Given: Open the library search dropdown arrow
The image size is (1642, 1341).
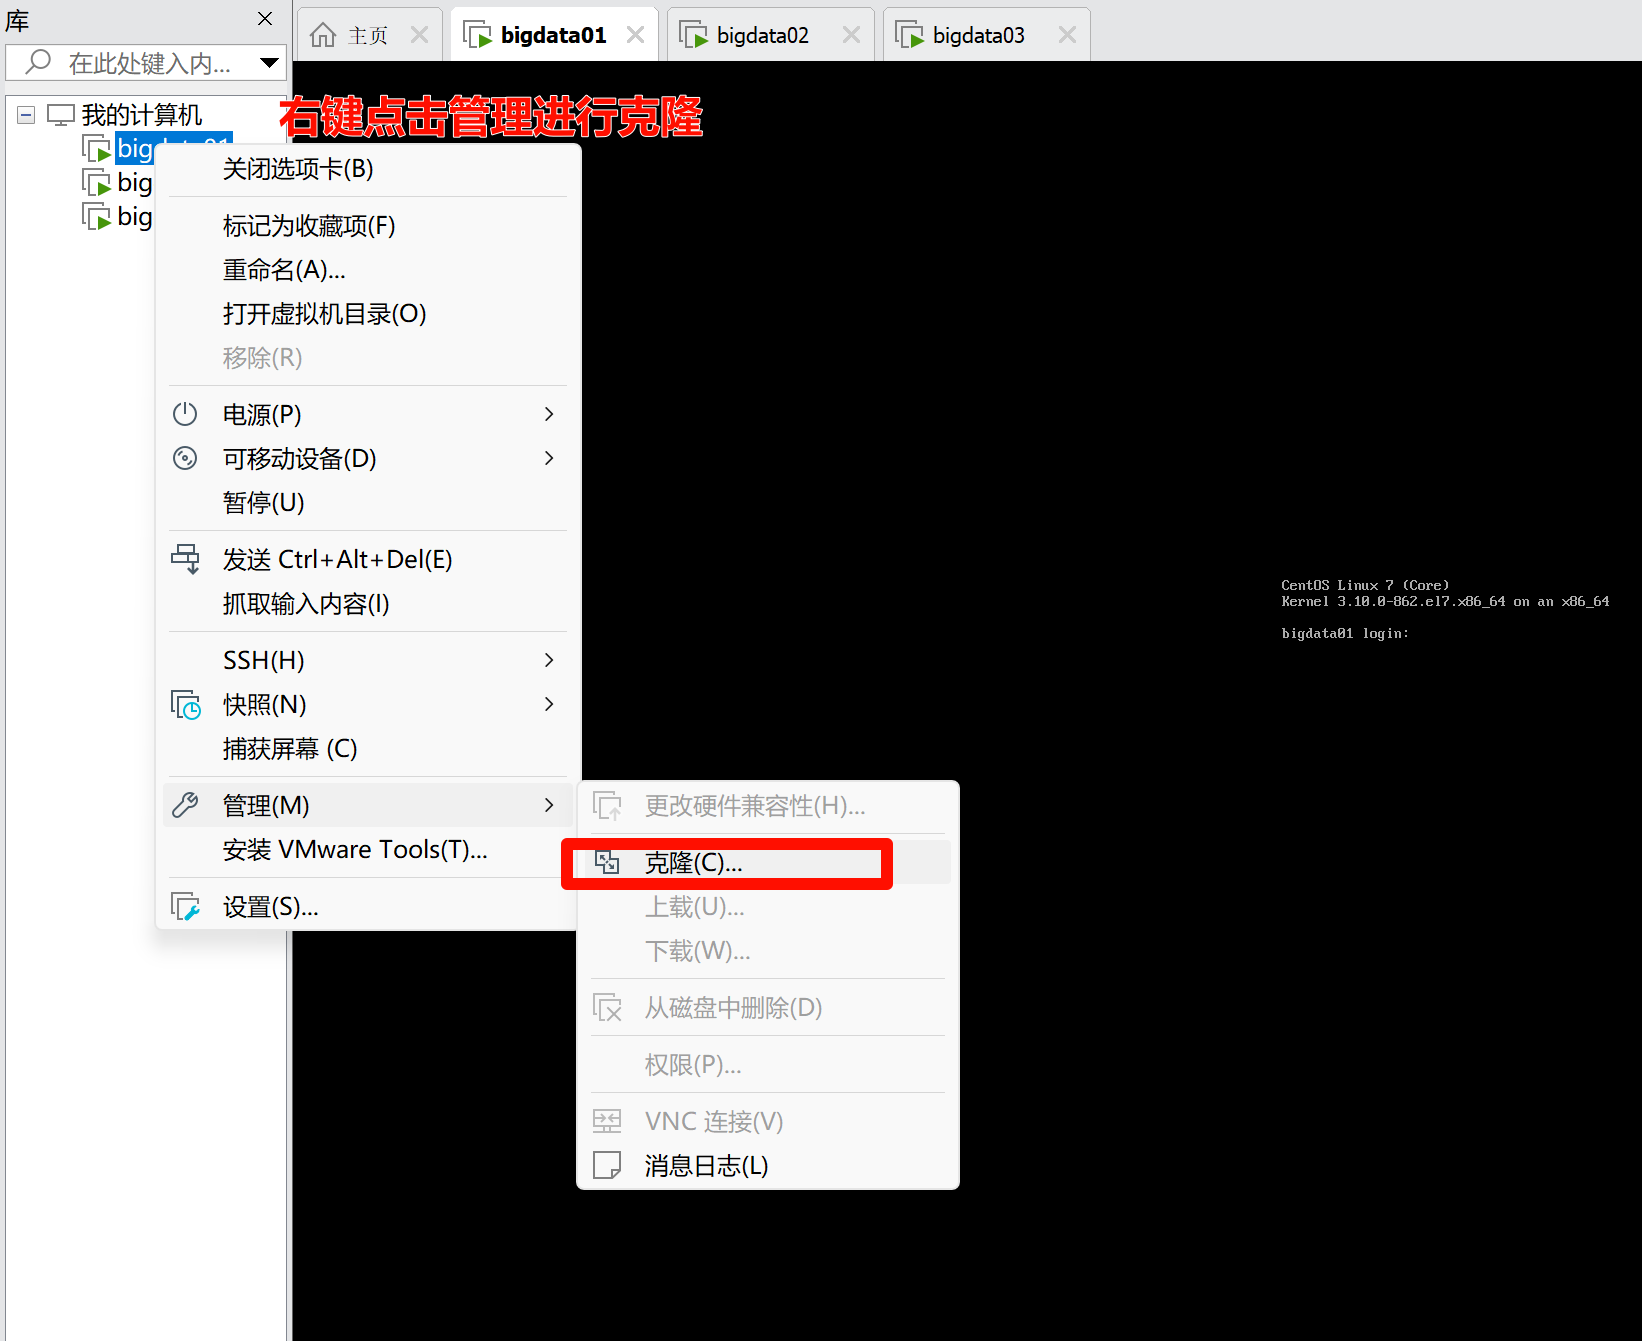Looking at the screenshot, I should 269,63.
